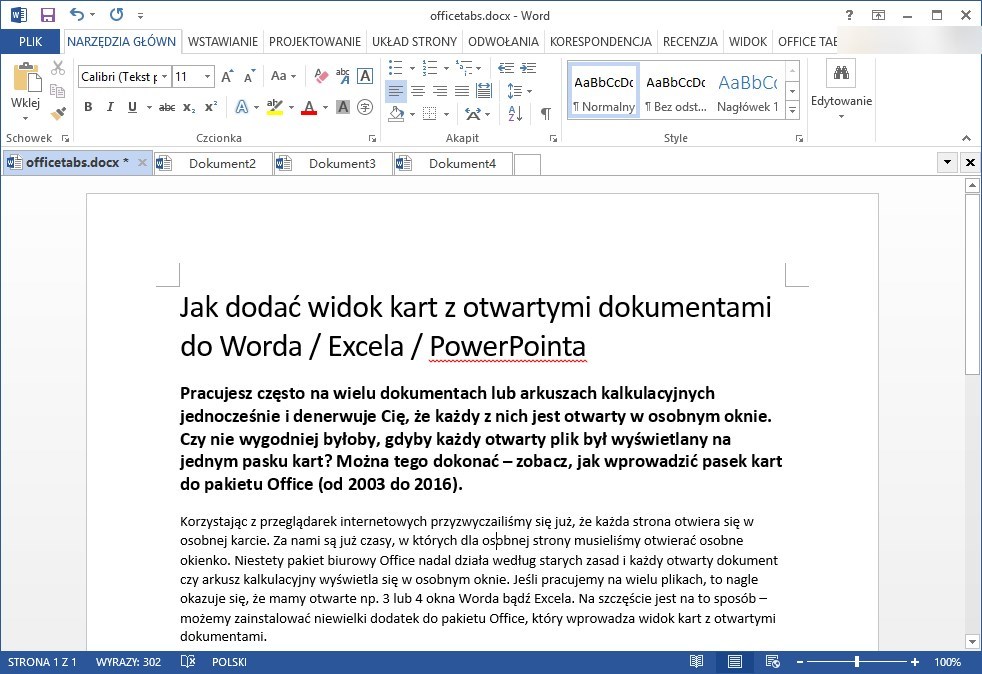Apply character border icon
Screen dimensions: 982x674
365,76
